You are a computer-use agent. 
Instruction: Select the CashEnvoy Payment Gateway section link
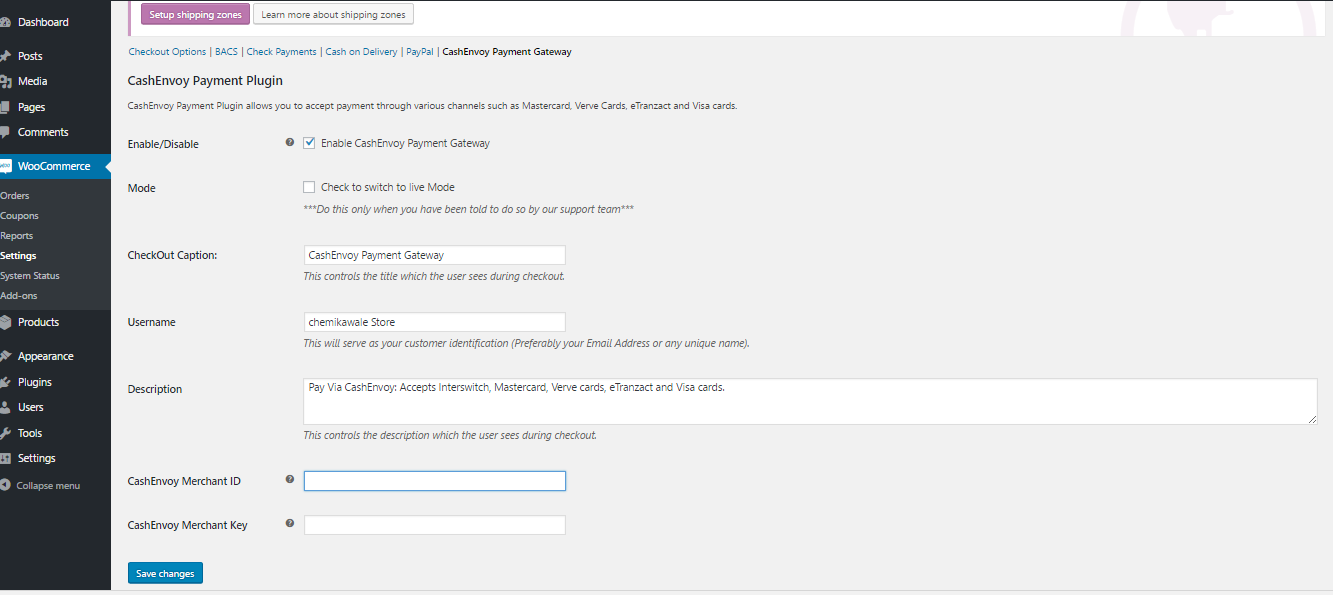pyautogui.click(x=507, y=52)
